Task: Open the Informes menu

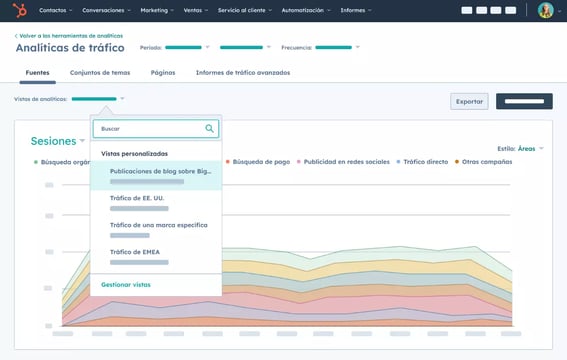Action: [x=356, y=10]
